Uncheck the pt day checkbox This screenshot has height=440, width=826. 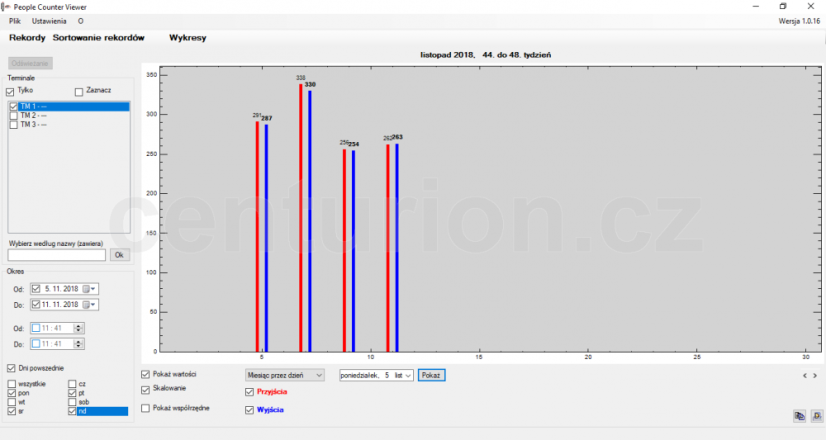tap(72, 393)
